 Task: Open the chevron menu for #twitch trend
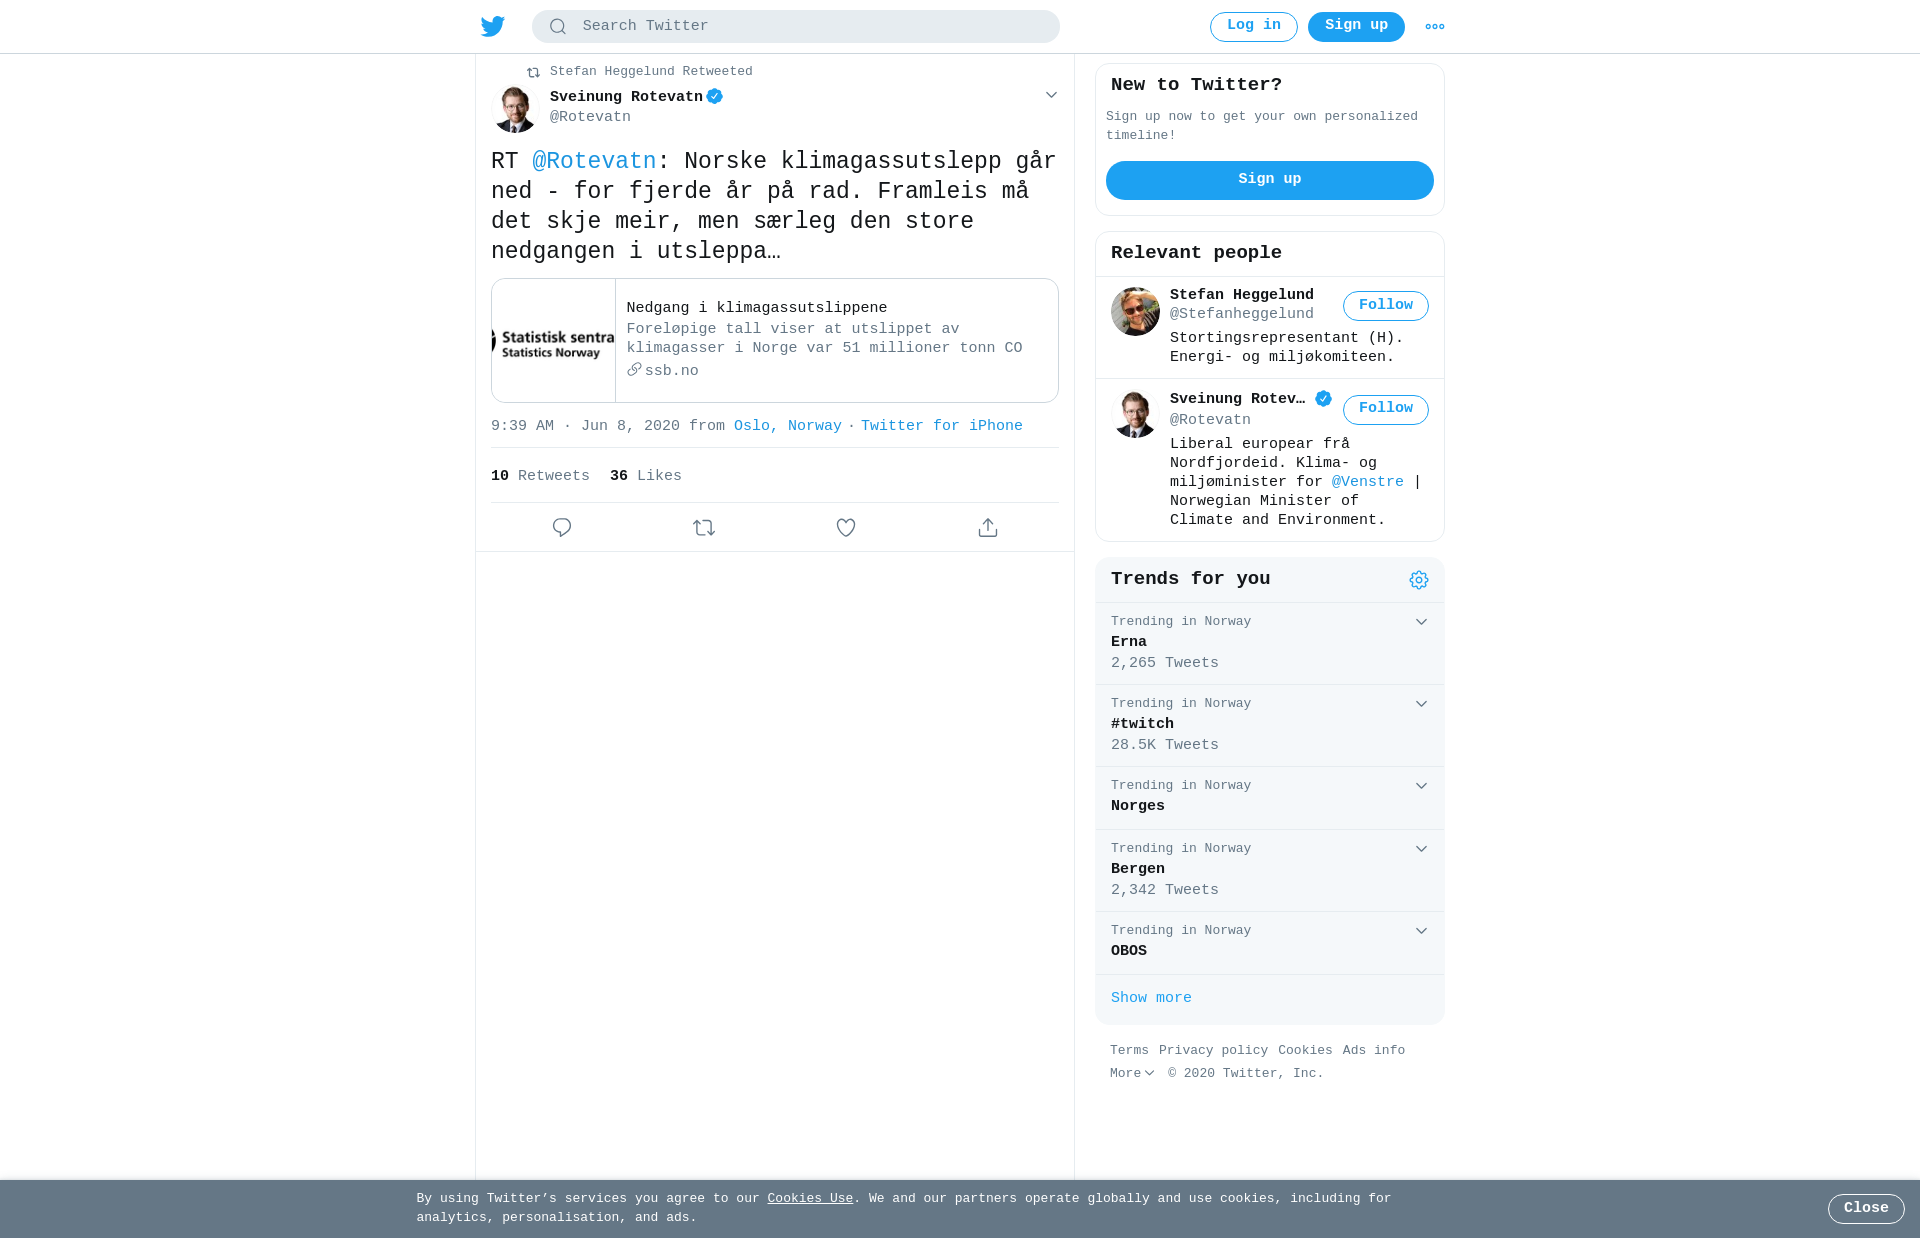[1421, 704]
